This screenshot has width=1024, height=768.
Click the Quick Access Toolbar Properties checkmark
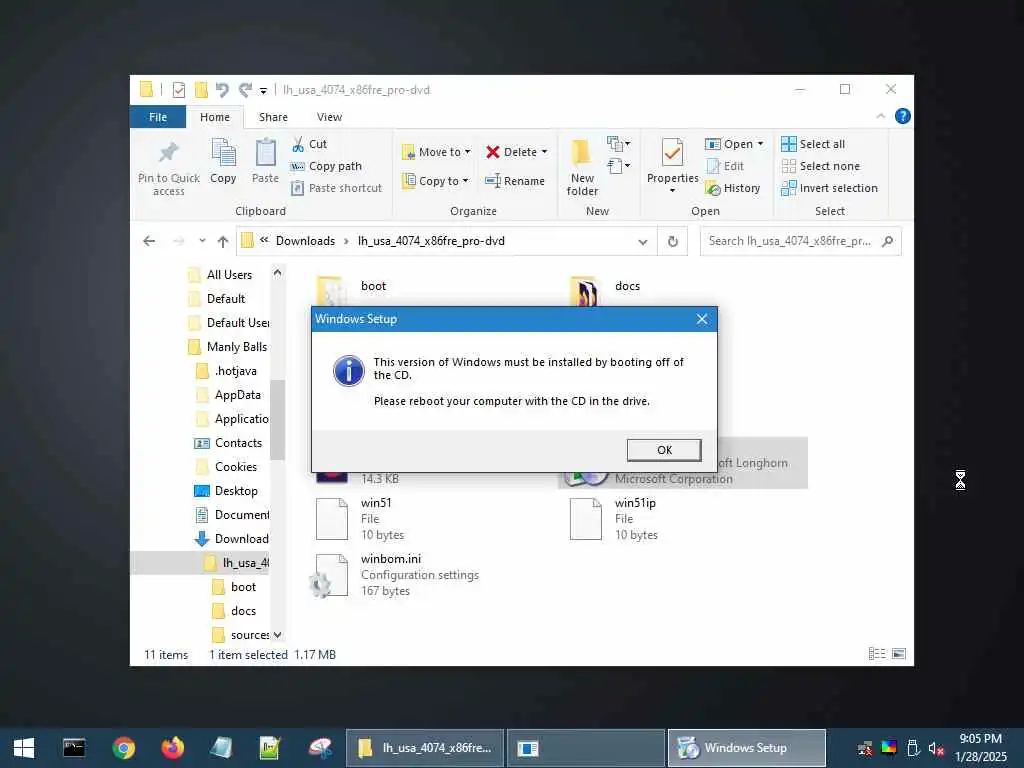(x=178, y=89)
